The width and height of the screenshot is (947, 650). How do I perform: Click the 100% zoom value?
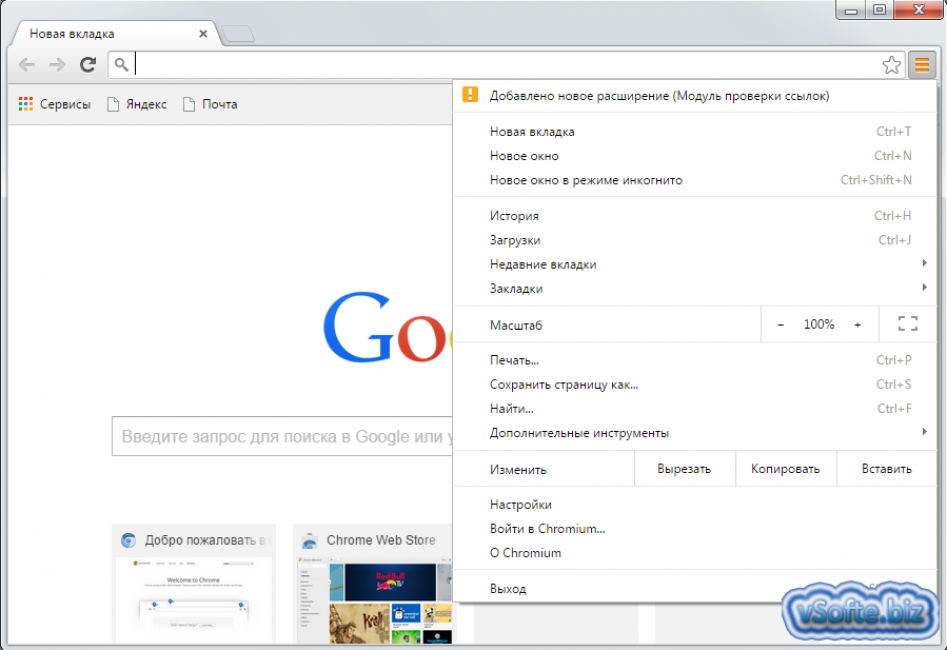(818, 324)
